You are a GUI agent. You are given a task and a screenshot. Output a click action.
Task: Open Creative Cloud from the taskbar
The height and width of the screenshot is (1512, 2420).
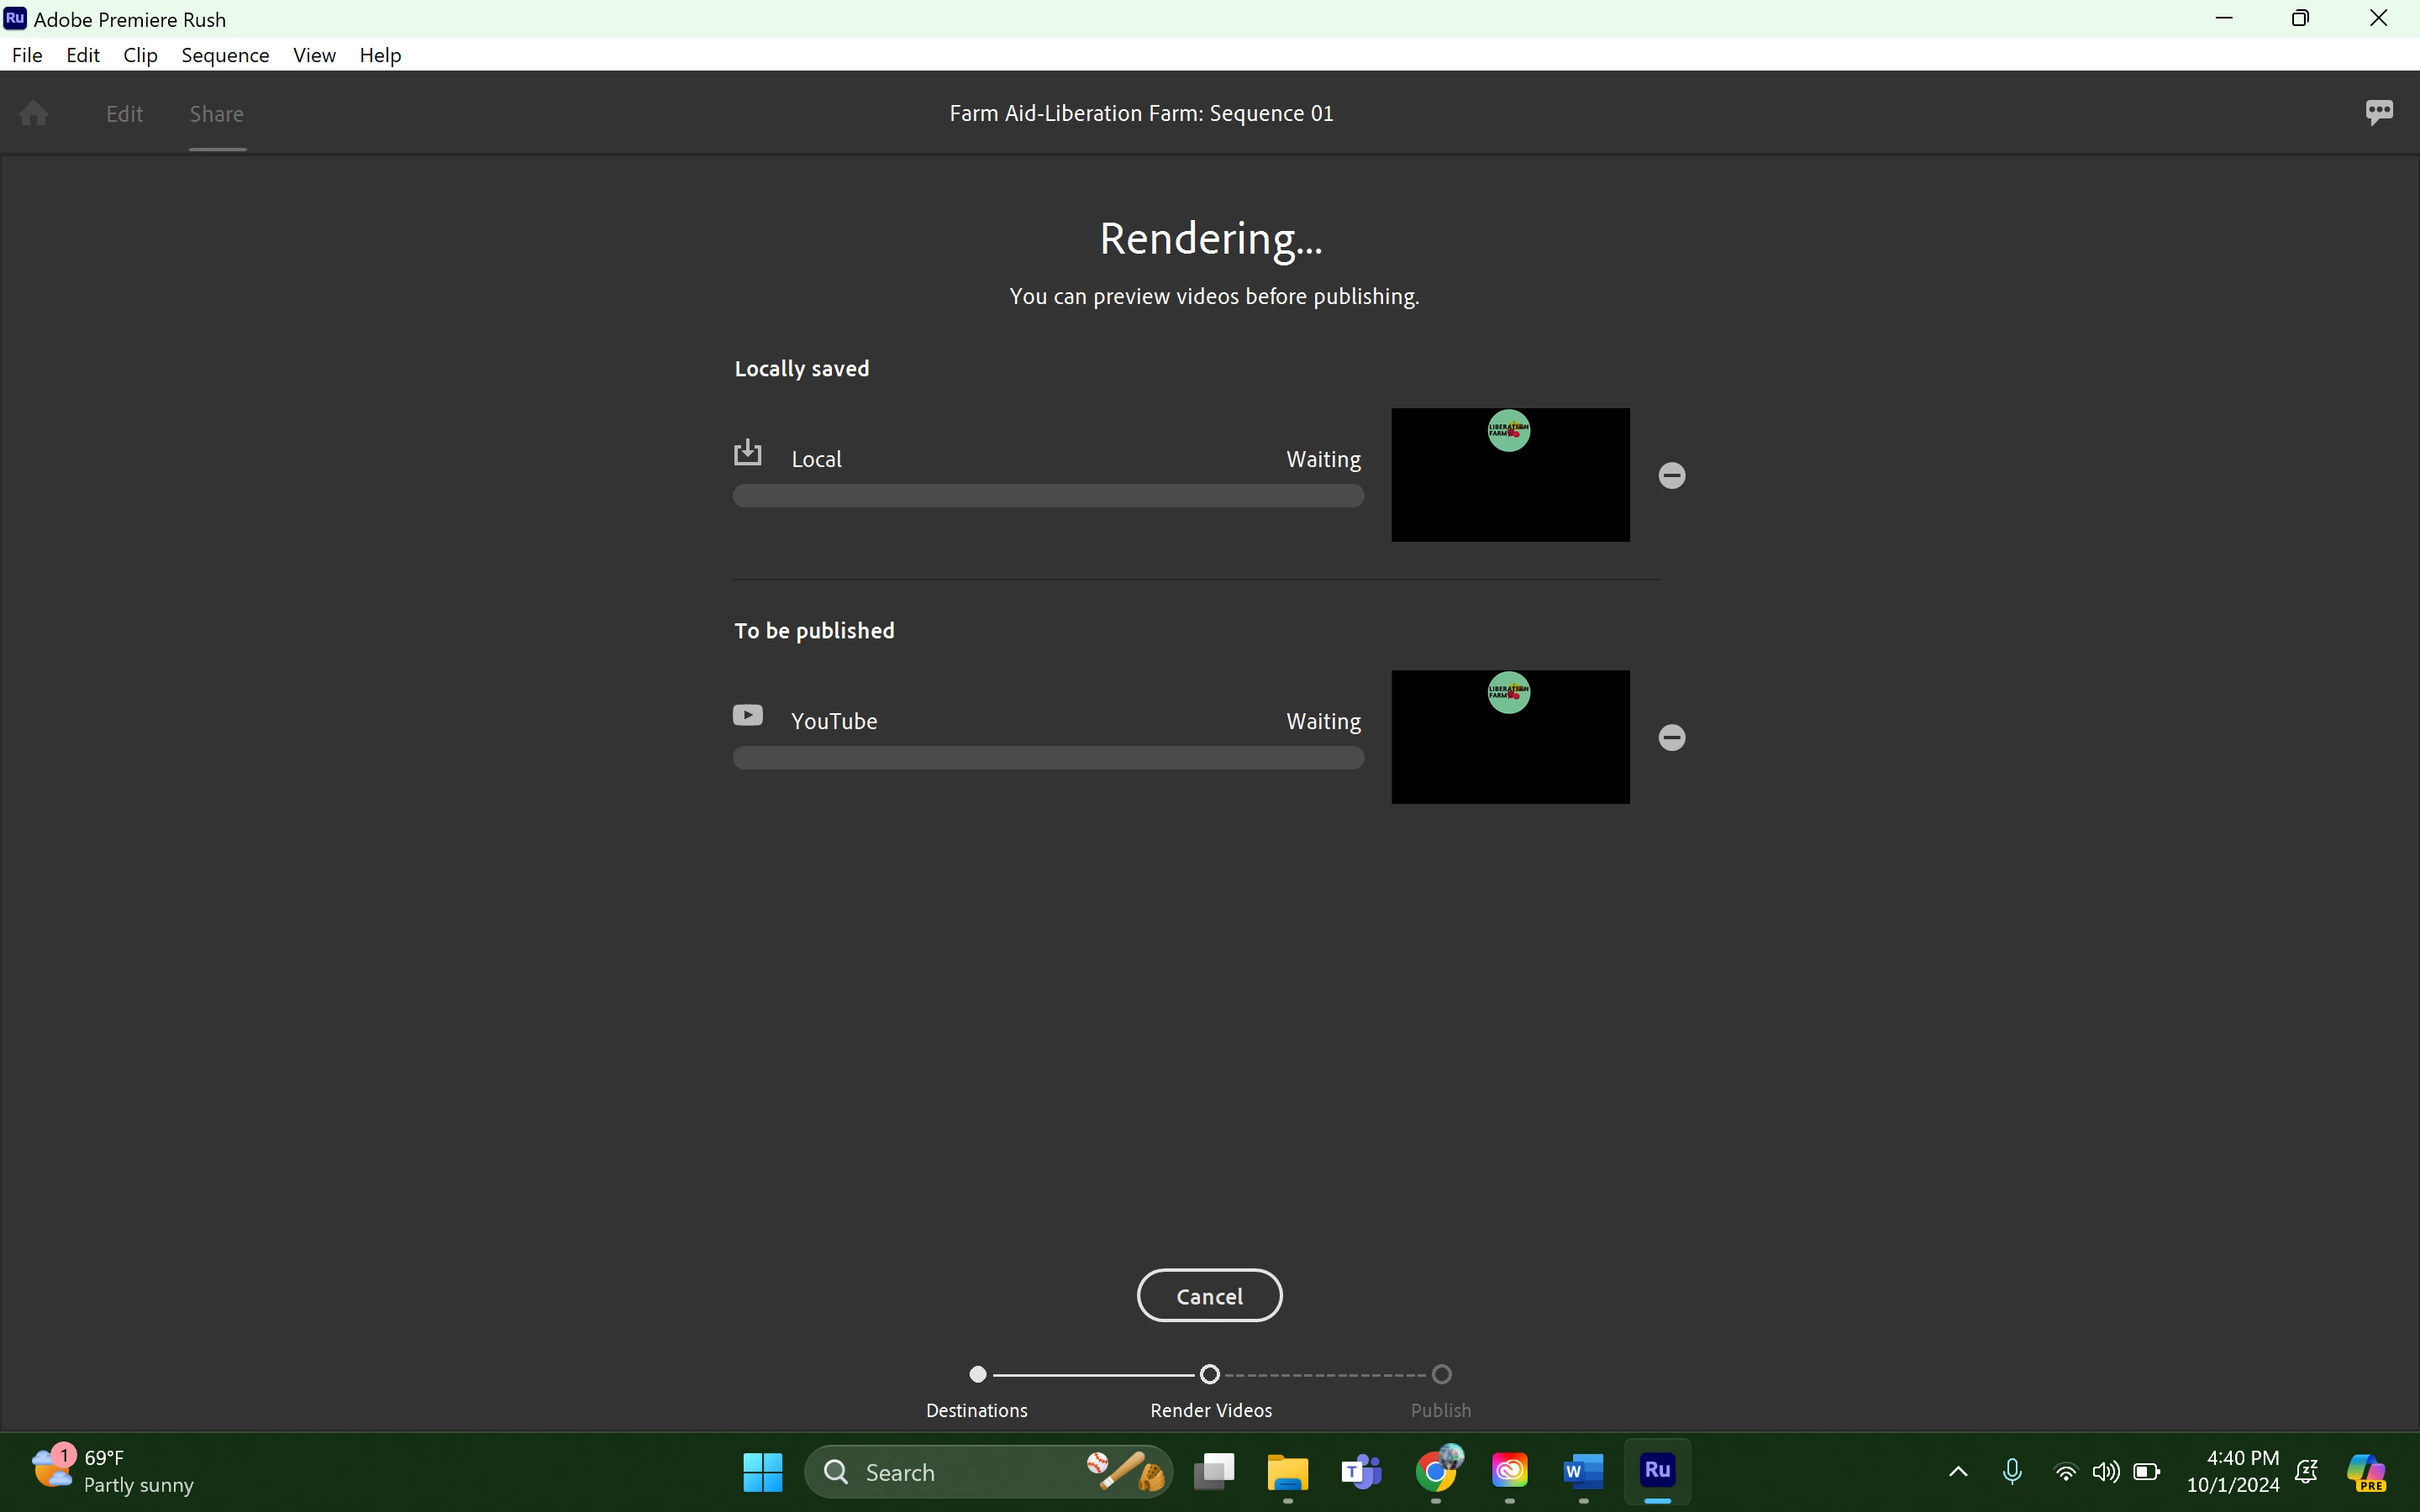tap(1509, 1471)
